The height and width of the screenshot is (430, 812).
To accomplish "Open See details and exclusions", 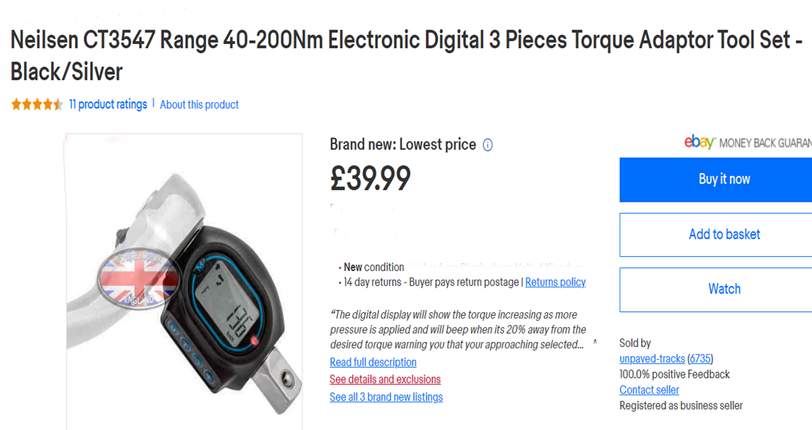I will (x=385, y=379).
